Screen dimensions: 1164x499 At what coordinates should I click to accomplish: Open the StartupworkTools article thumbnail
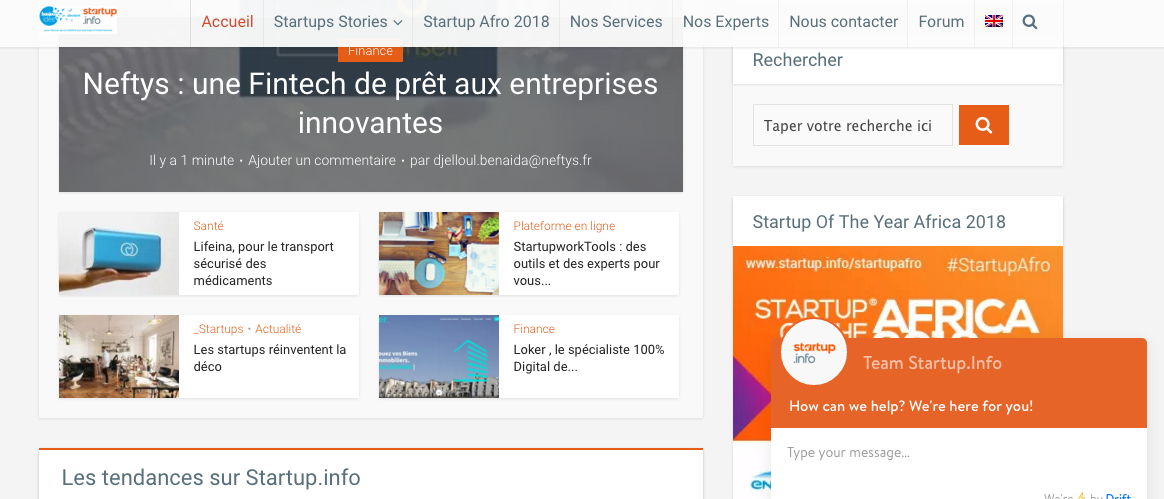coord(439,253)
